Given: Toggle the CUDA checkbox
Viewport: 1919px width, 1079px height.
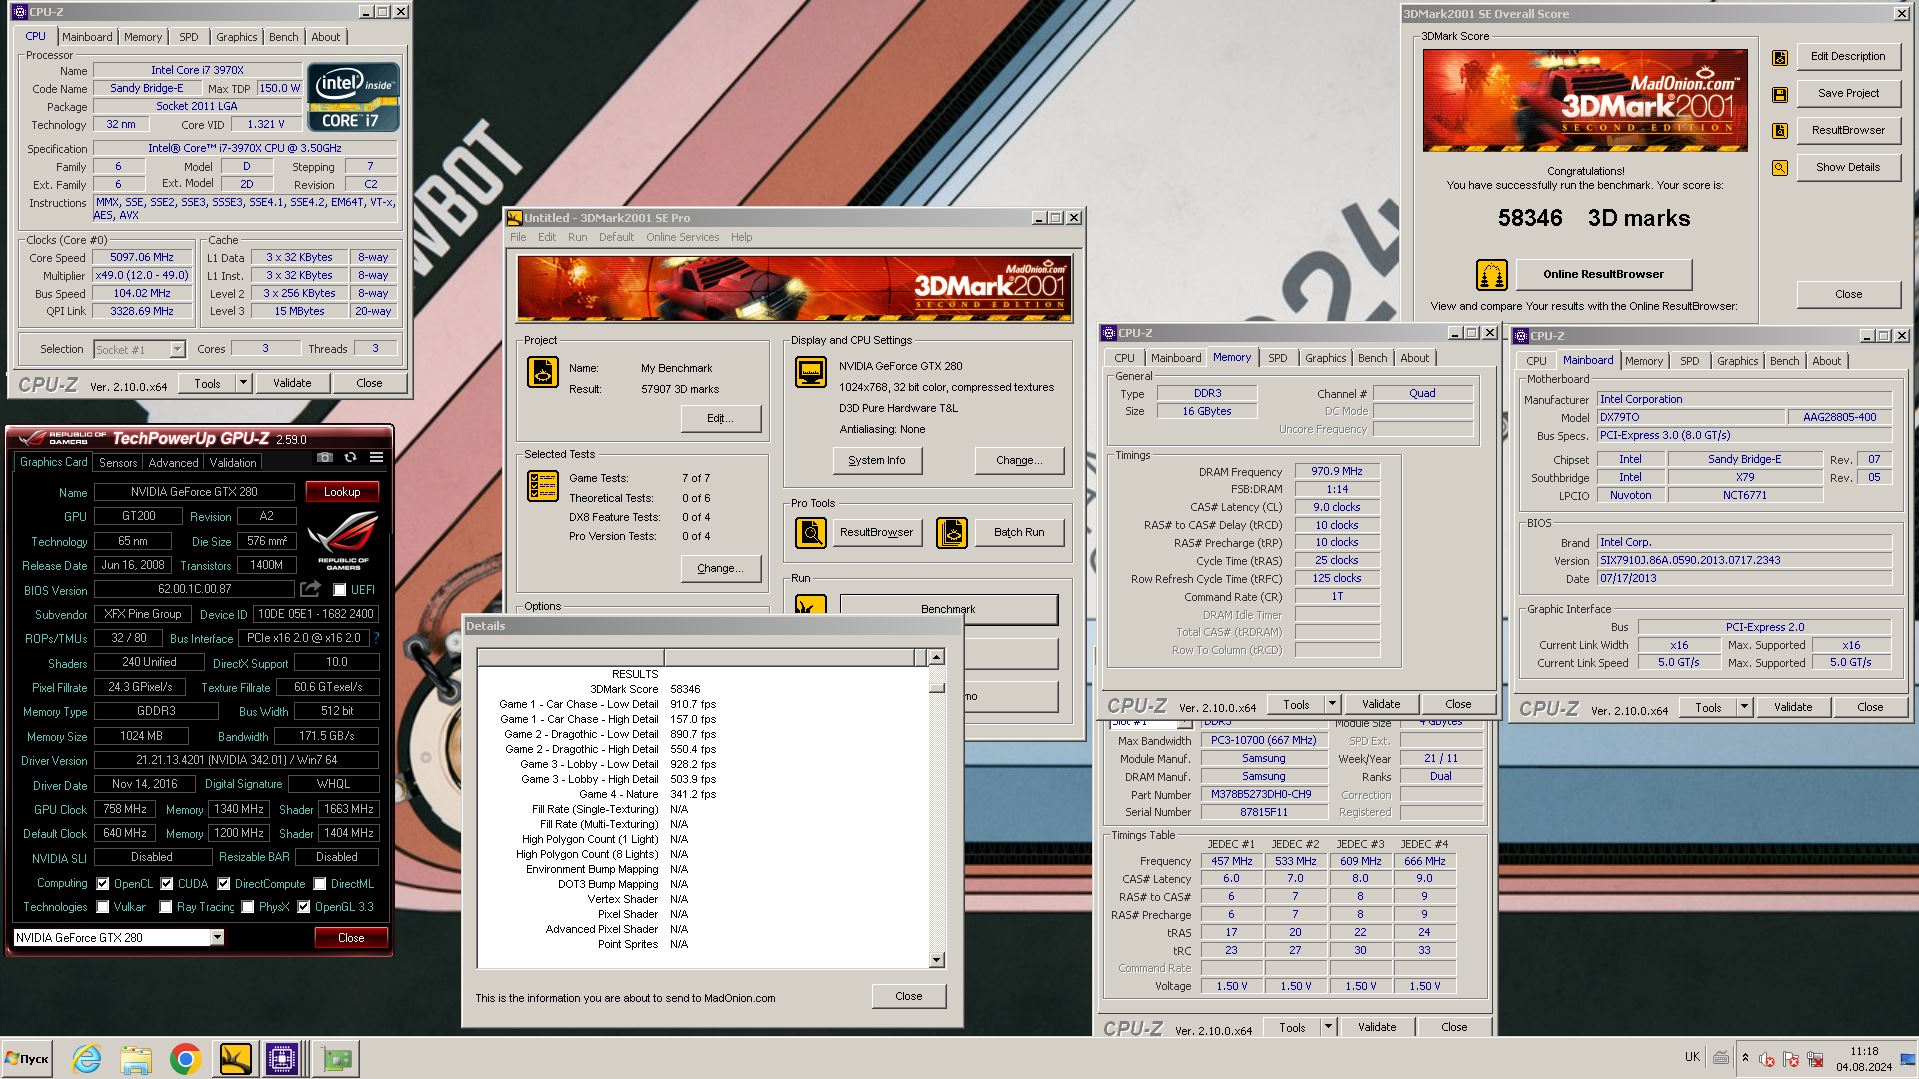Looking at the screenshot, I should (x=166, y=884).
